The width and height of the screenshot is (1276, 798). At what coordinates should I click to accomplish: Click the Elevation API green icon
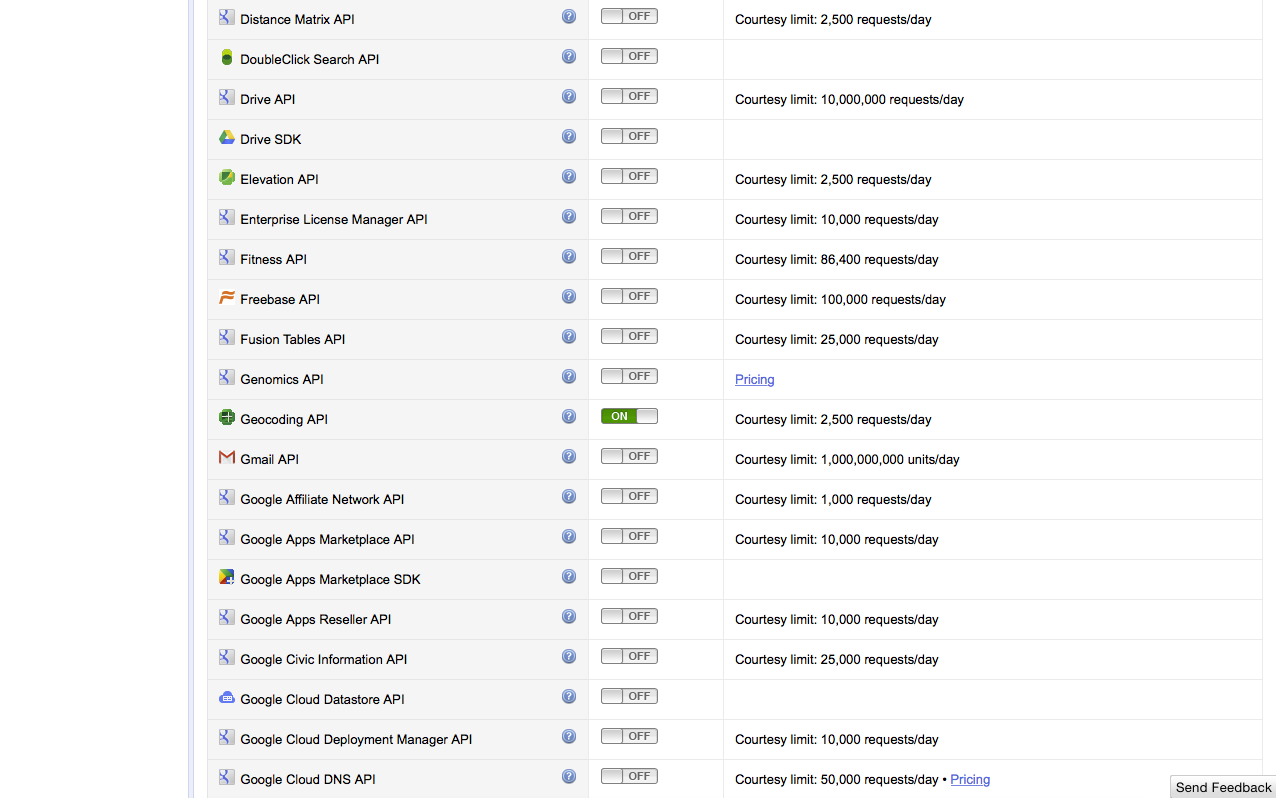tap(227, 177)
